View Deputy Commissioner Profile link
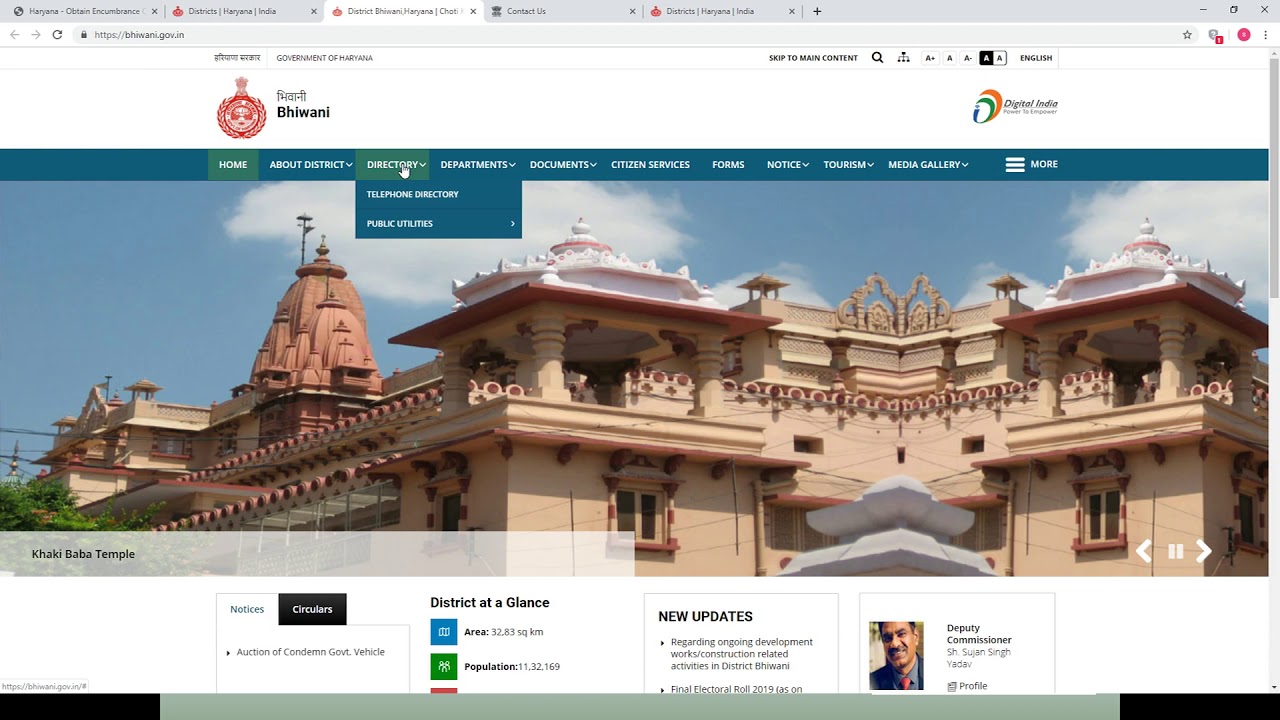Viewport: 1280px width, 720px height. point(967,686)
